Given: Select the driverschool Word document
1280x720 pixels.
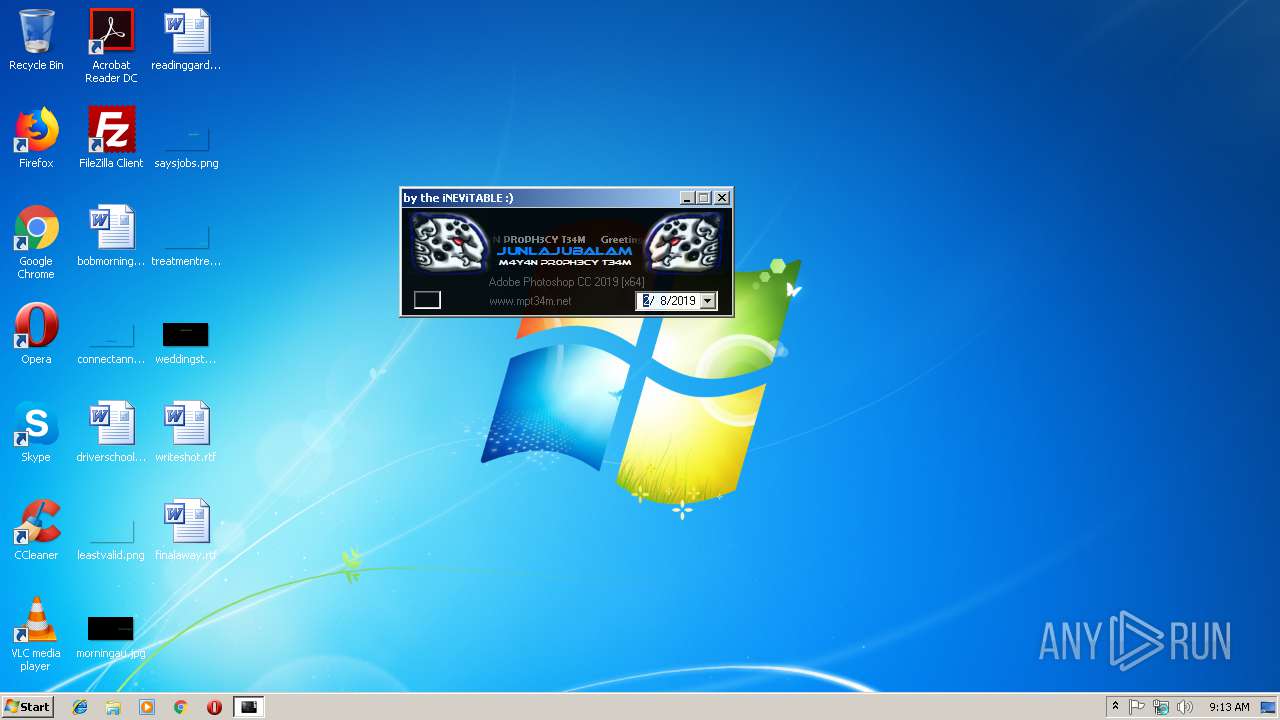Looking at the screenshot, I should (x=111, y=433).
